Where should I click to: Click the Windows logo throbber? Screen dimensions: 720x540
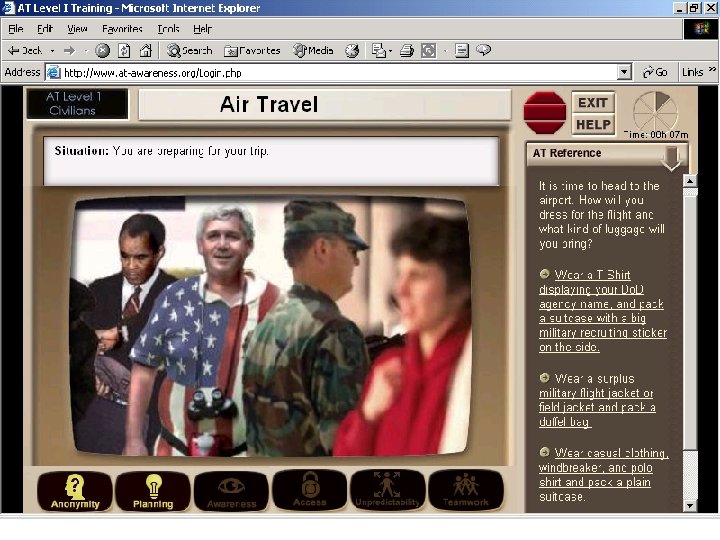pyautogui.click(x=701, y=29)
